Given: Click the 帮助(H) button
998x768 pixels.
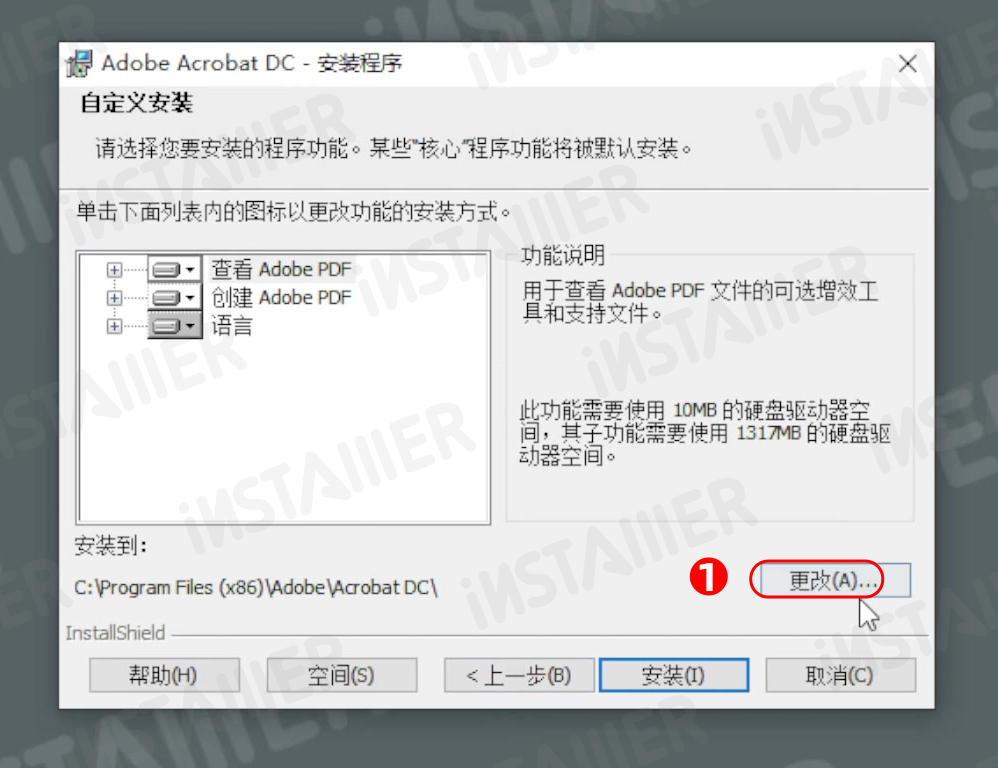Looking at the screenshot, I should (164, 675).
